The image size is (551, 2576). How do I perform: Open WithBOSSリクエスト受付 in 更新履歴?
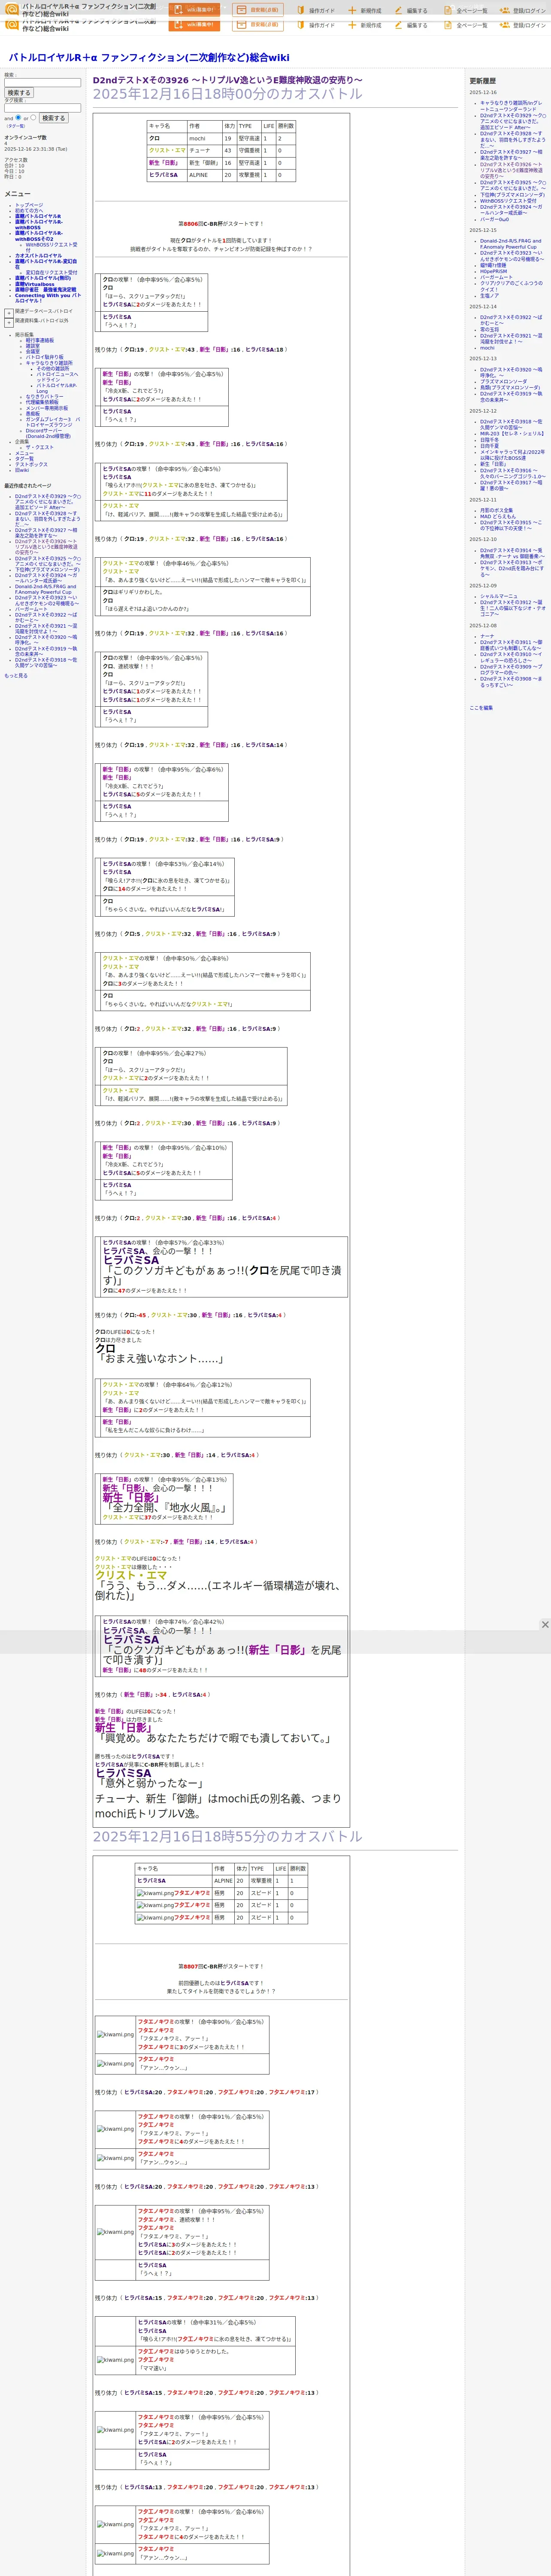coord(508,201)
